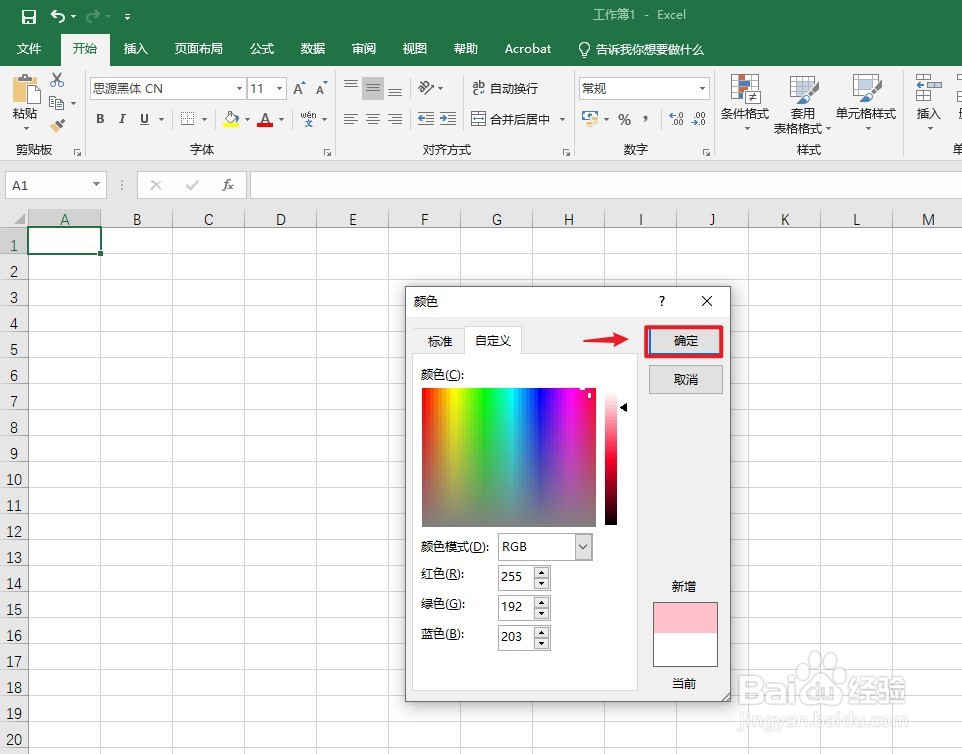Click the cell Borders icon
Image resolution: width=962 pixels, height=754 pixels.
point(188,119)
